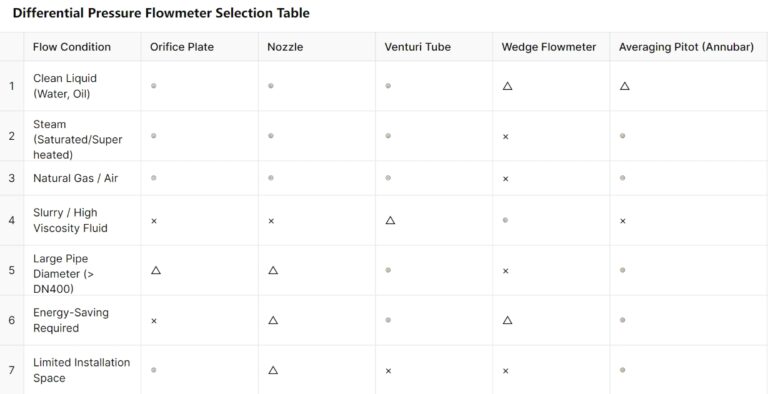Select the Averaging Pitot (Annubar) column header
Screen dimensions: 768x394
pos(689,47)
